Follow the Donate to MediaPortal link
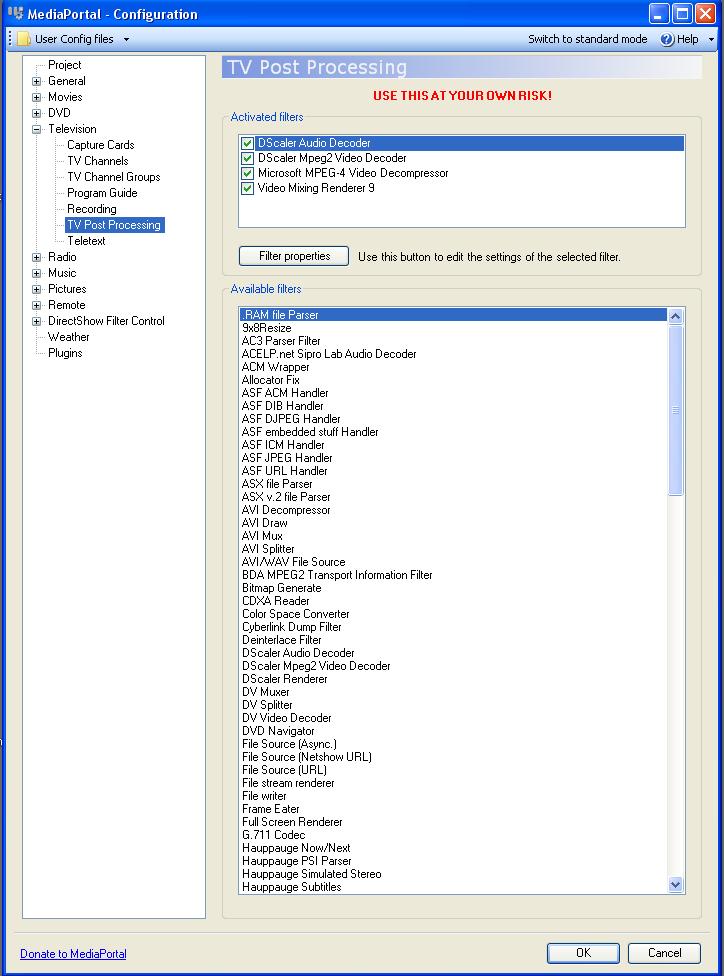The width and height of the screenshot is (724, 976). click(73, 954)
